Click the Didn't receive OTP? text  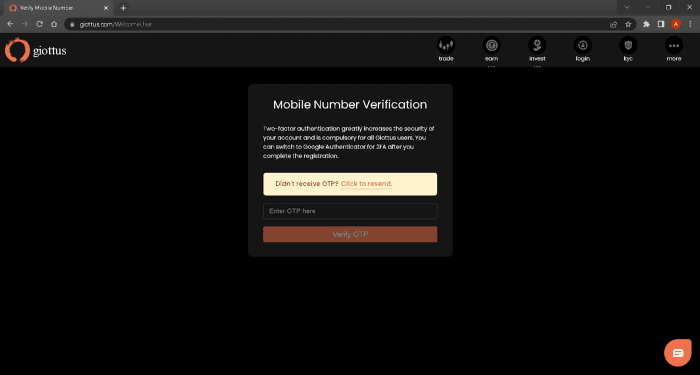307,183
